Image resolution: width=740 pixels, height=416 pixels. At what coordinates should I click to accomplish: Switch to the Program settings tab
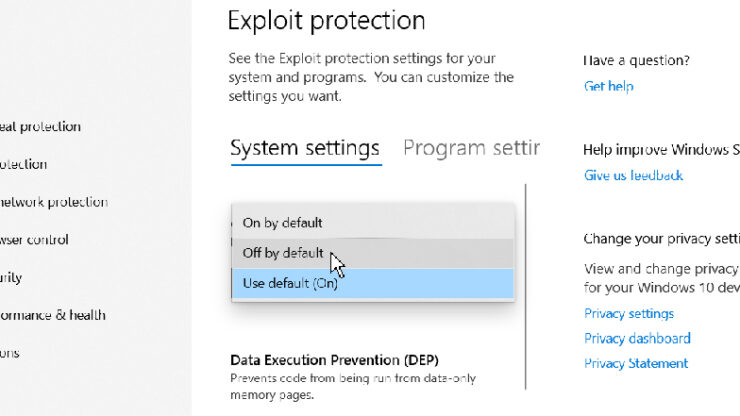coord(471,149)
